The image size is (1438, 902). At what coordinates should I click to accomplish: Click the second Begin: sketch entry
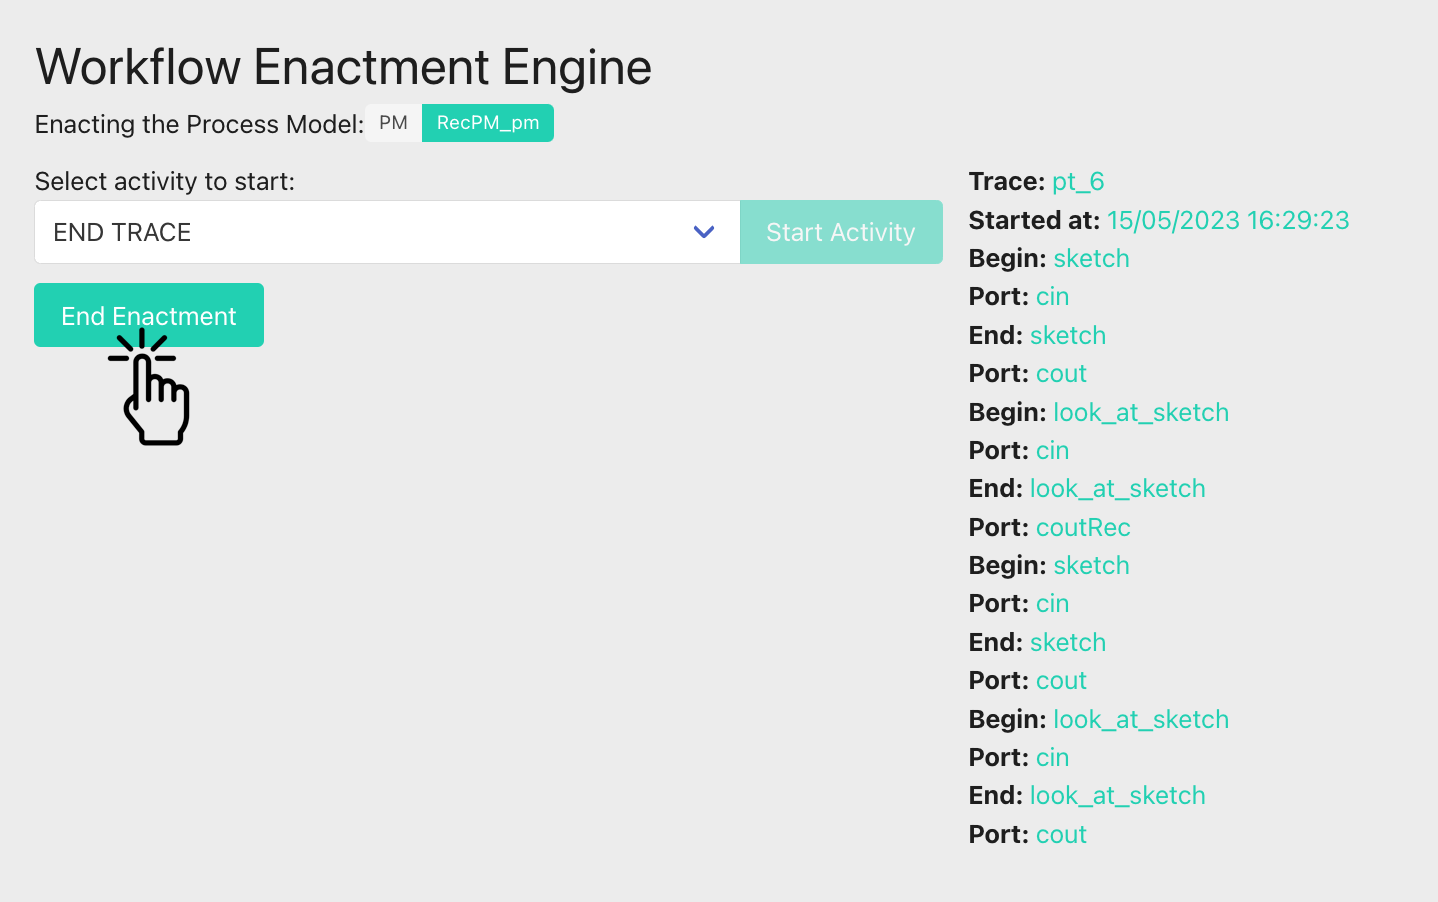click(1048, 565)
